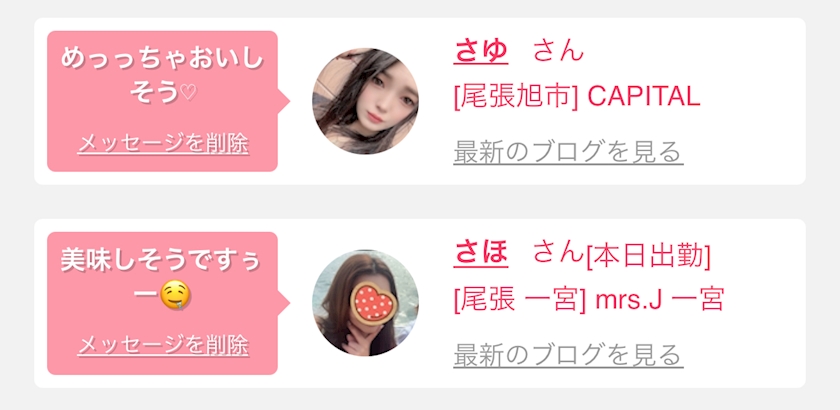The height and width of the screenshot is (410, 840).
Task: Click the めっっちゃおいしそう message text
Action: pos(162,76)
